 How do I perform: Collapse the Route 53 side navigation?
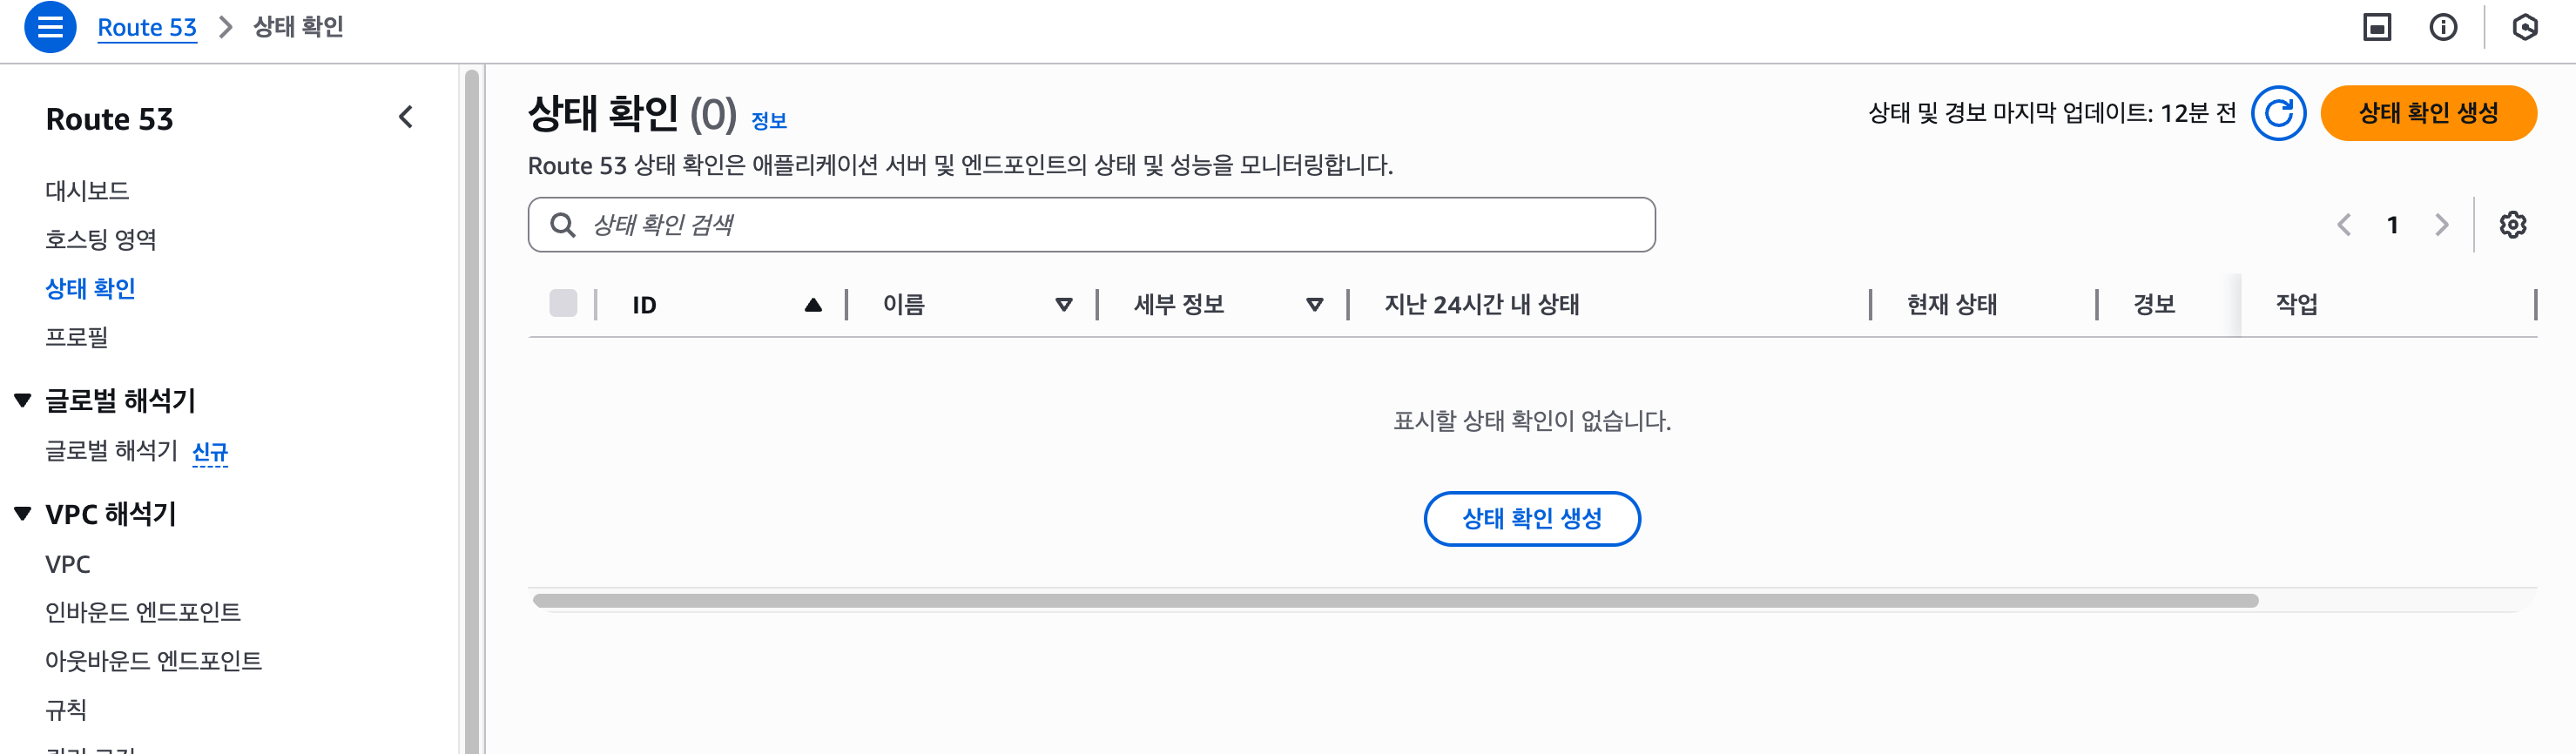(x=406, y=118)
